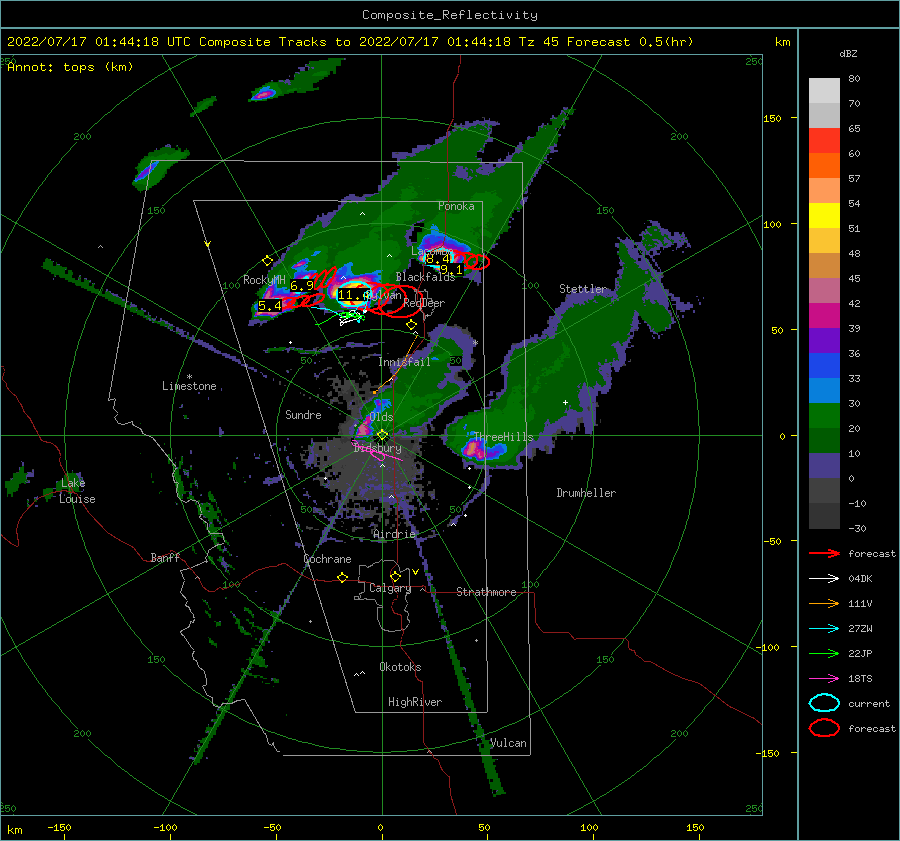The image size is (900, 841).
Task: Click the yellow diamond radar site at center
Action: coord(382,435)
